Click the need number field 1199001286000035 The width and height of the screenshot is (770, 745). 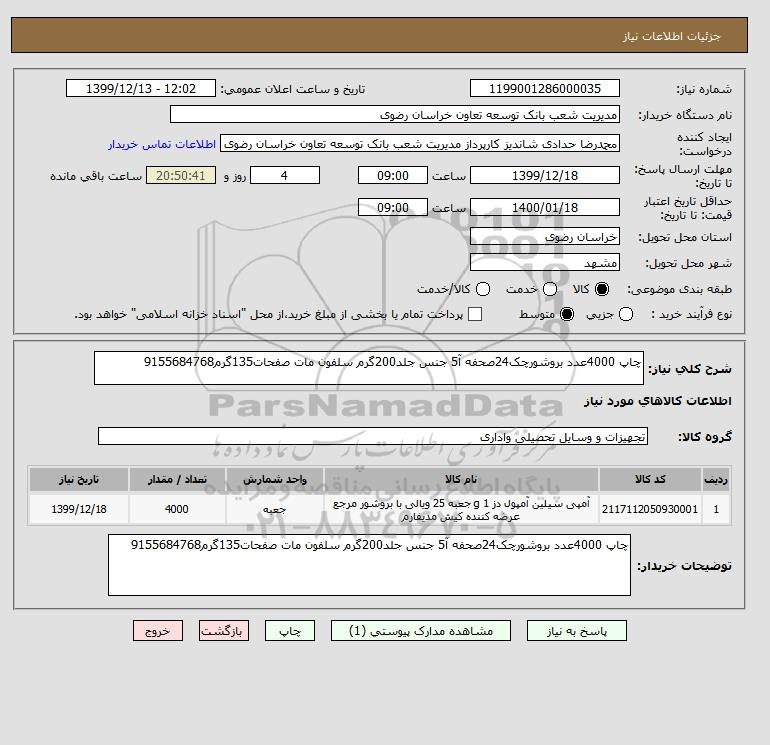(x=545, y=88)
